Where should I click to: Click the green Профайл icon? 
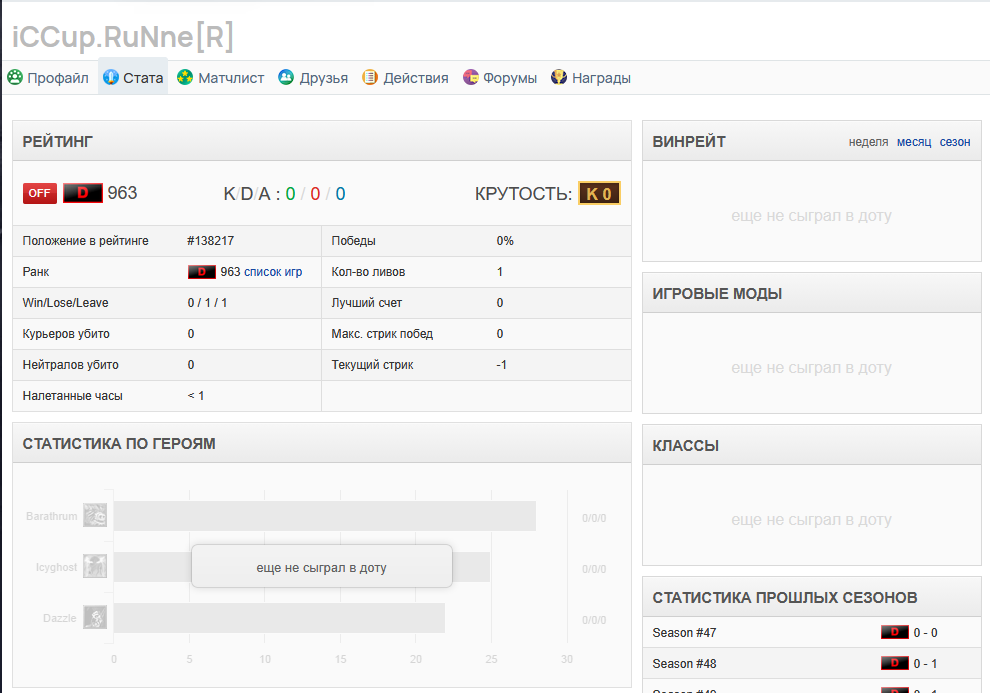15,77
